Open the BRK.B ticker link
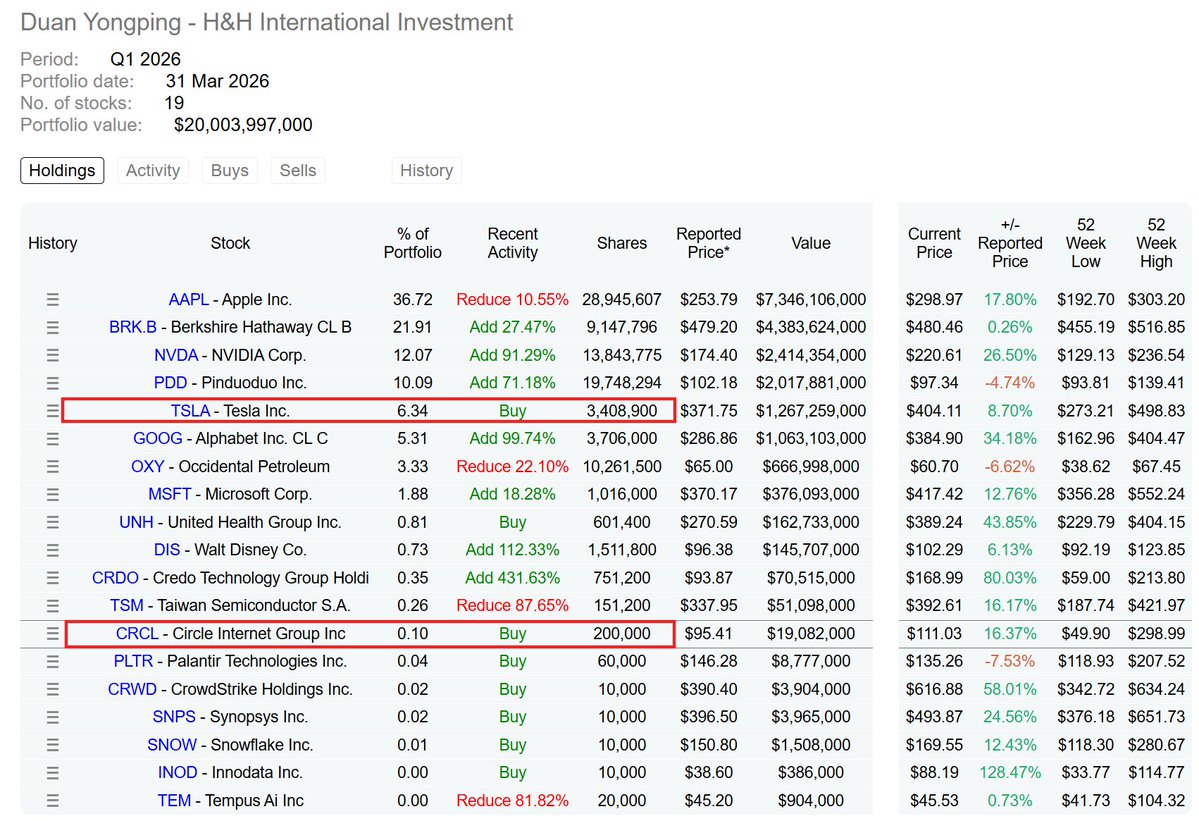1199x821 pixels. click(133, 327)
